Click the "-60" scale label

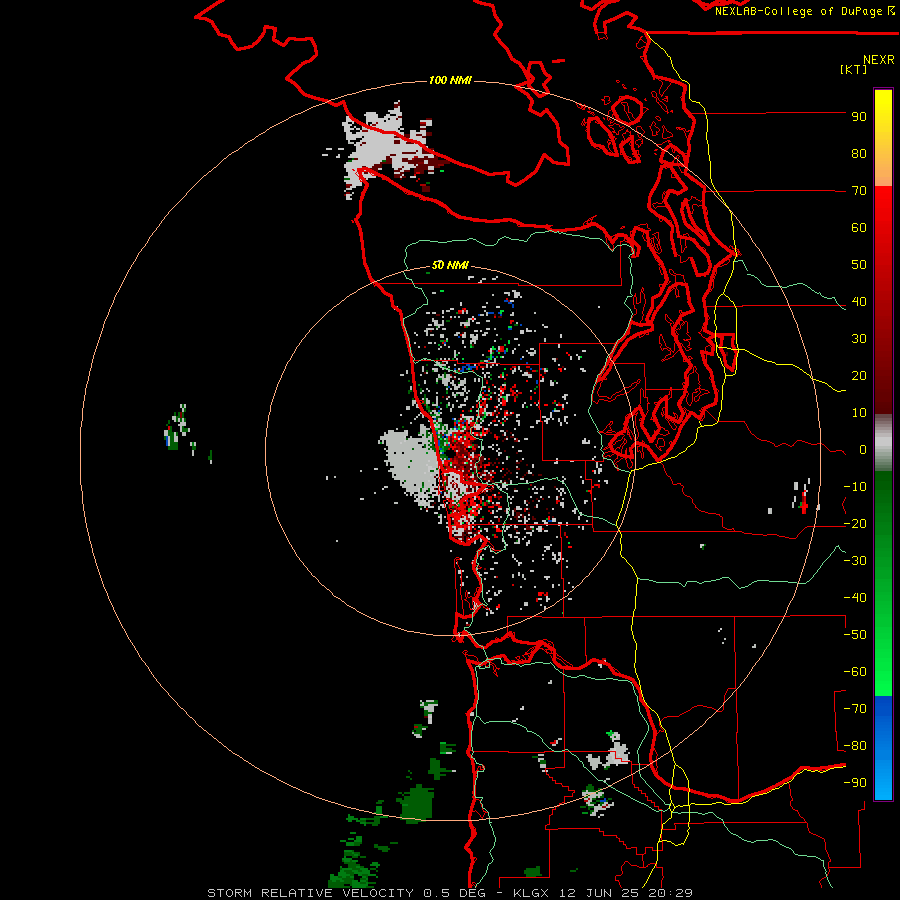coord(855,672)
